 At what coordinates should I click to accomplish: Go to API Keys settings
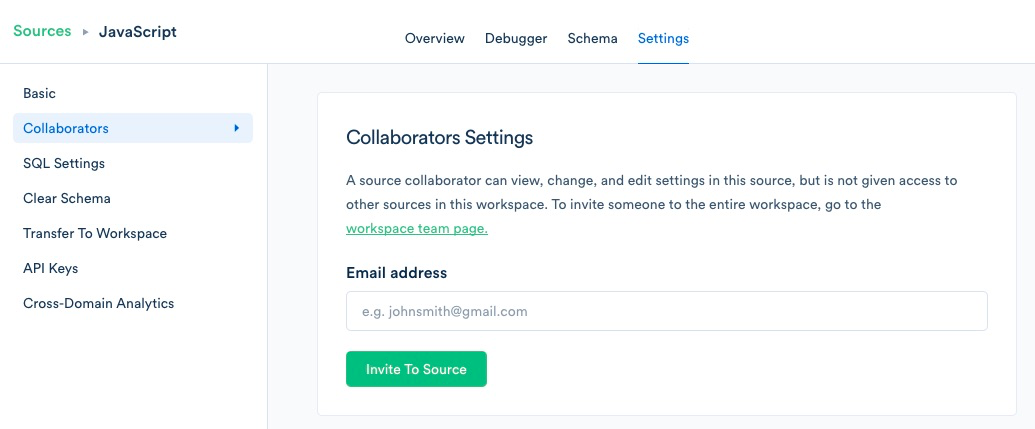[51, 268]
